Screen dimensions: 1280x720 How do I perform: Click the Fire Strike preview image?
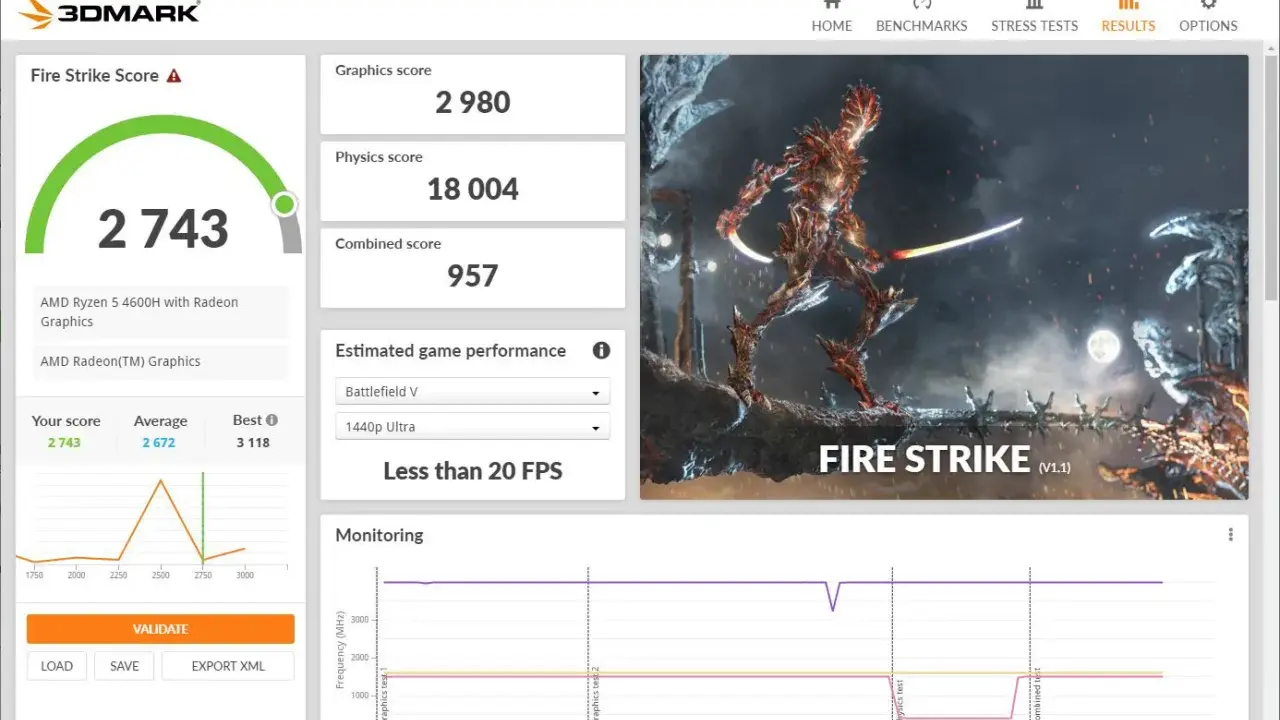coord(944,277)
